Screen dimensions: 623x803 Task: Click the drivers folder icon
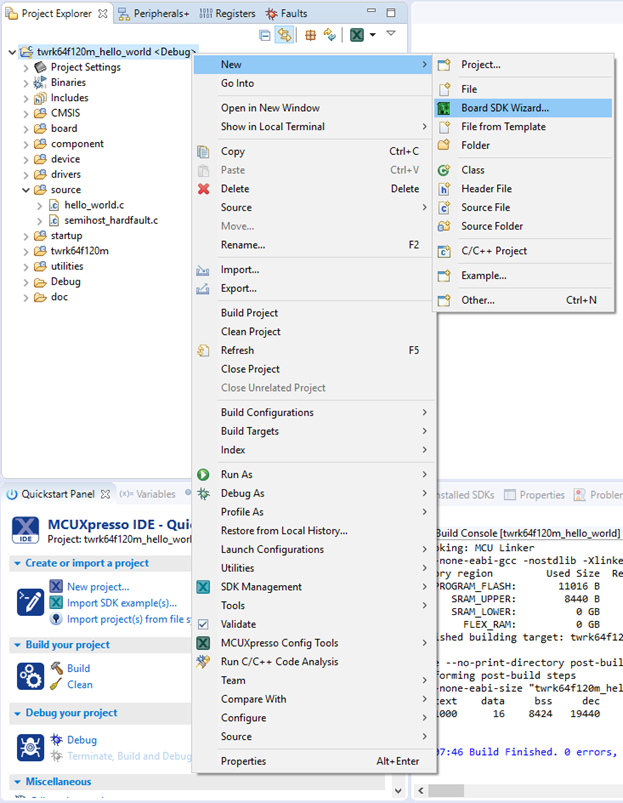(x=40, y=175)
